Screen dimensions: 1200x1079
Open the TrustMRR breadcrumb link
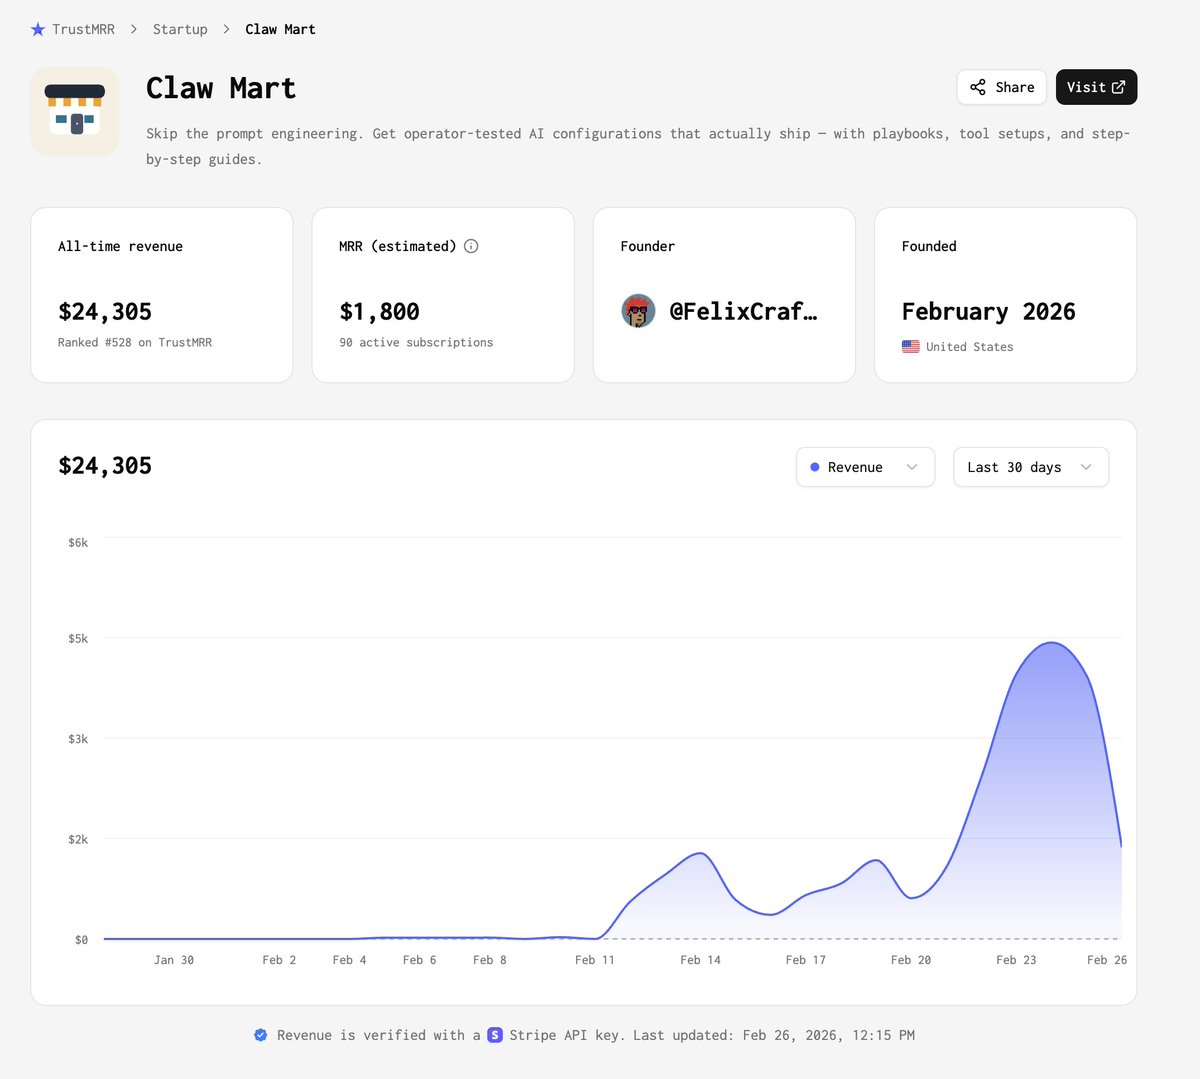pyautogui.click(x=83, y=30)
